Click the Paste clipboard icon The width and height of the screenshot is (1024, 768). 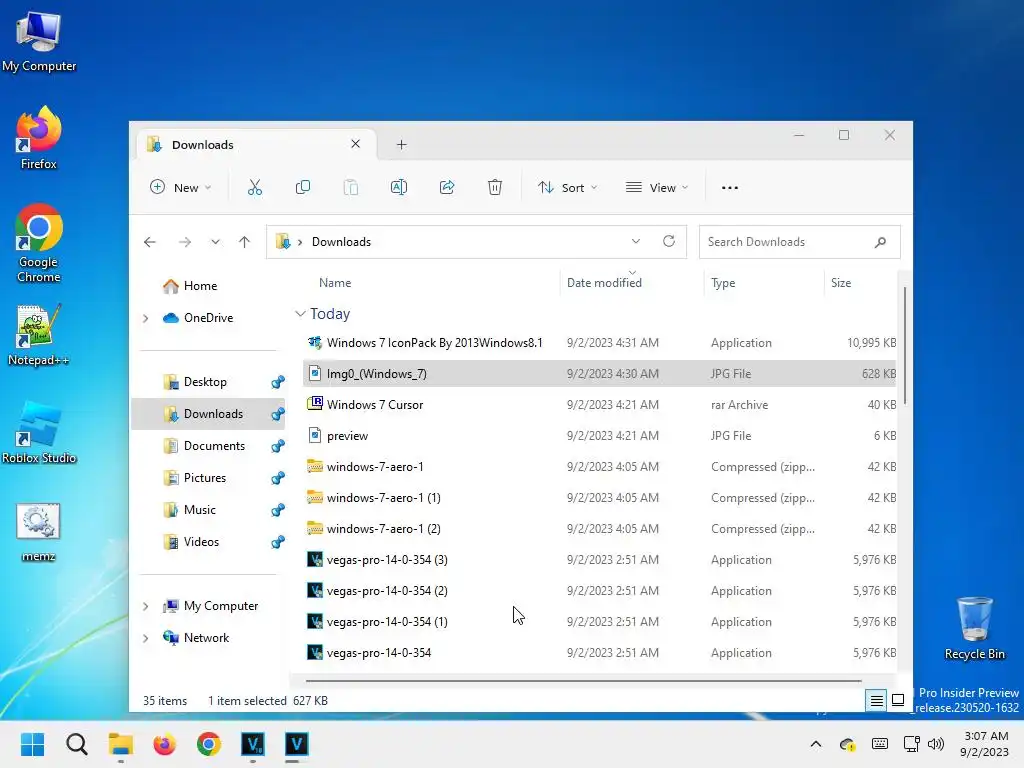point(351,187)
